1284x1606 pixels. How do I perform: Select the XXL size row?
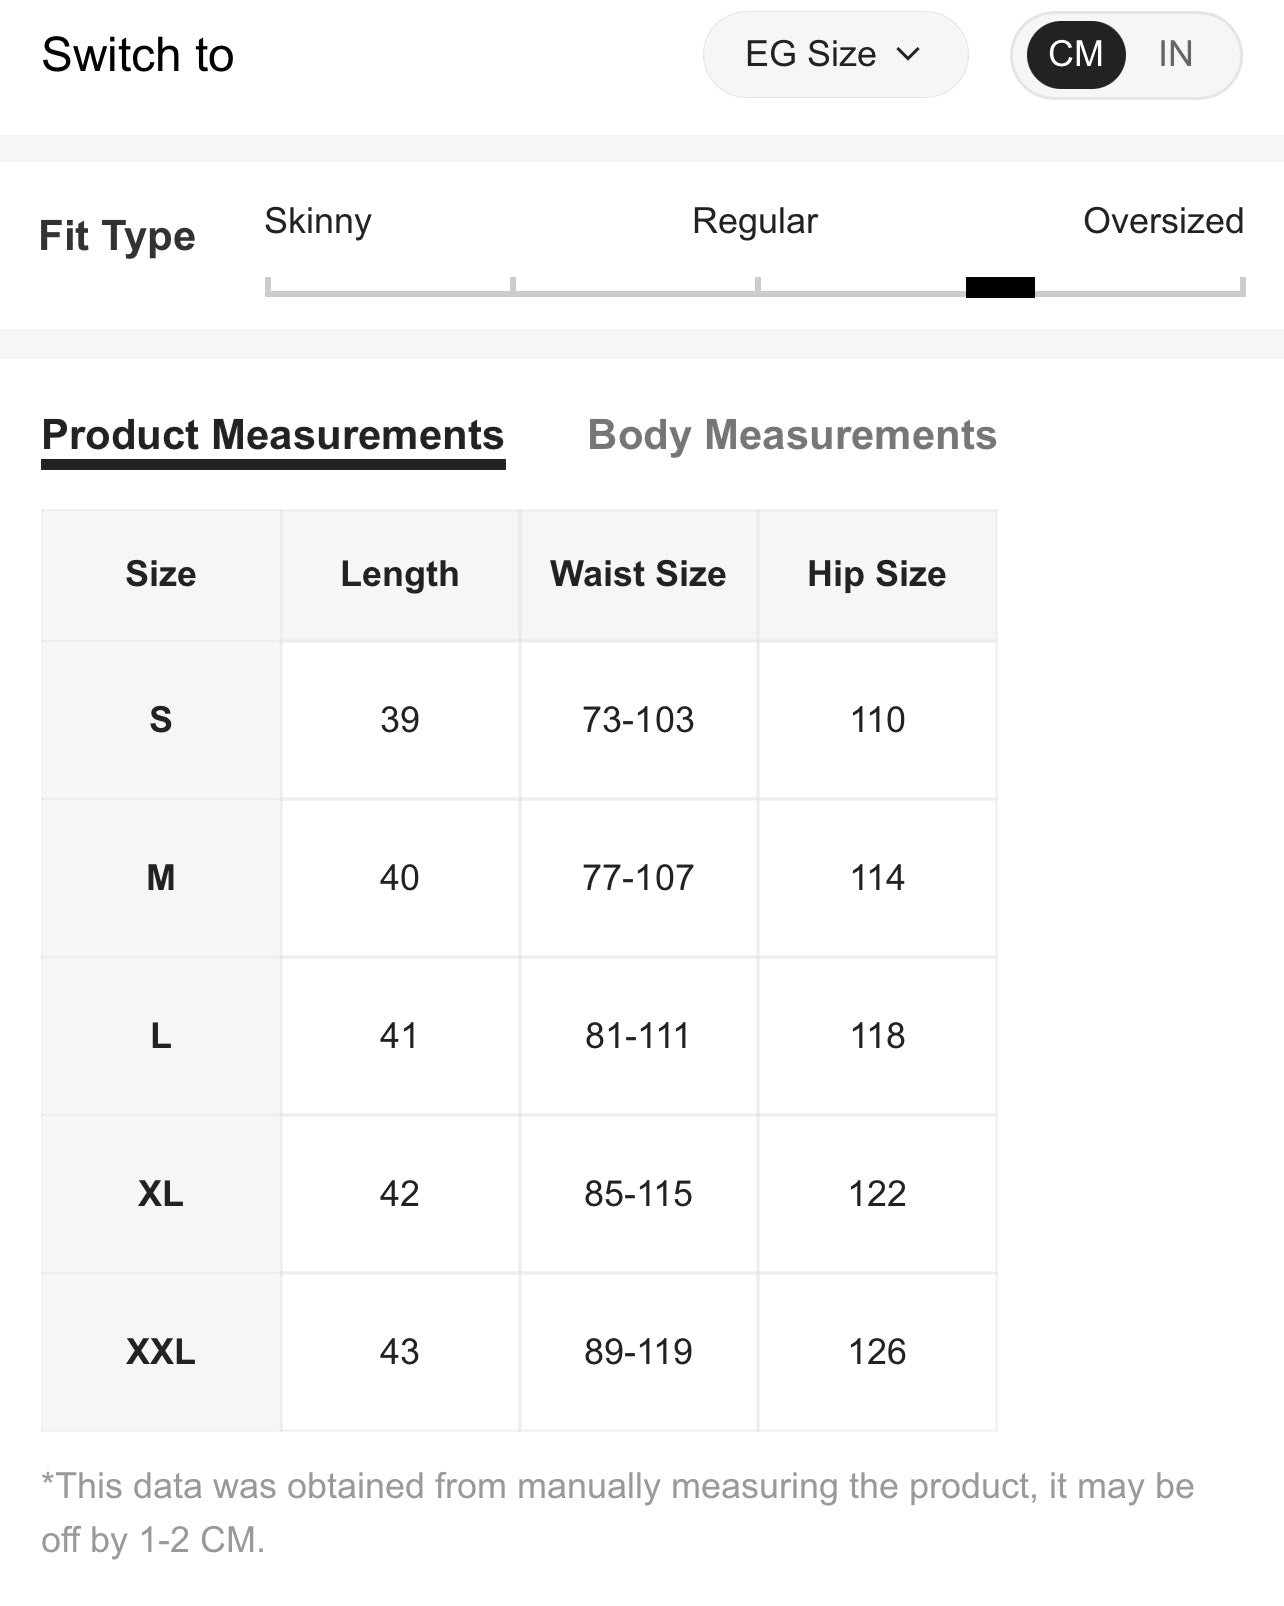[x=161, y=1352]
